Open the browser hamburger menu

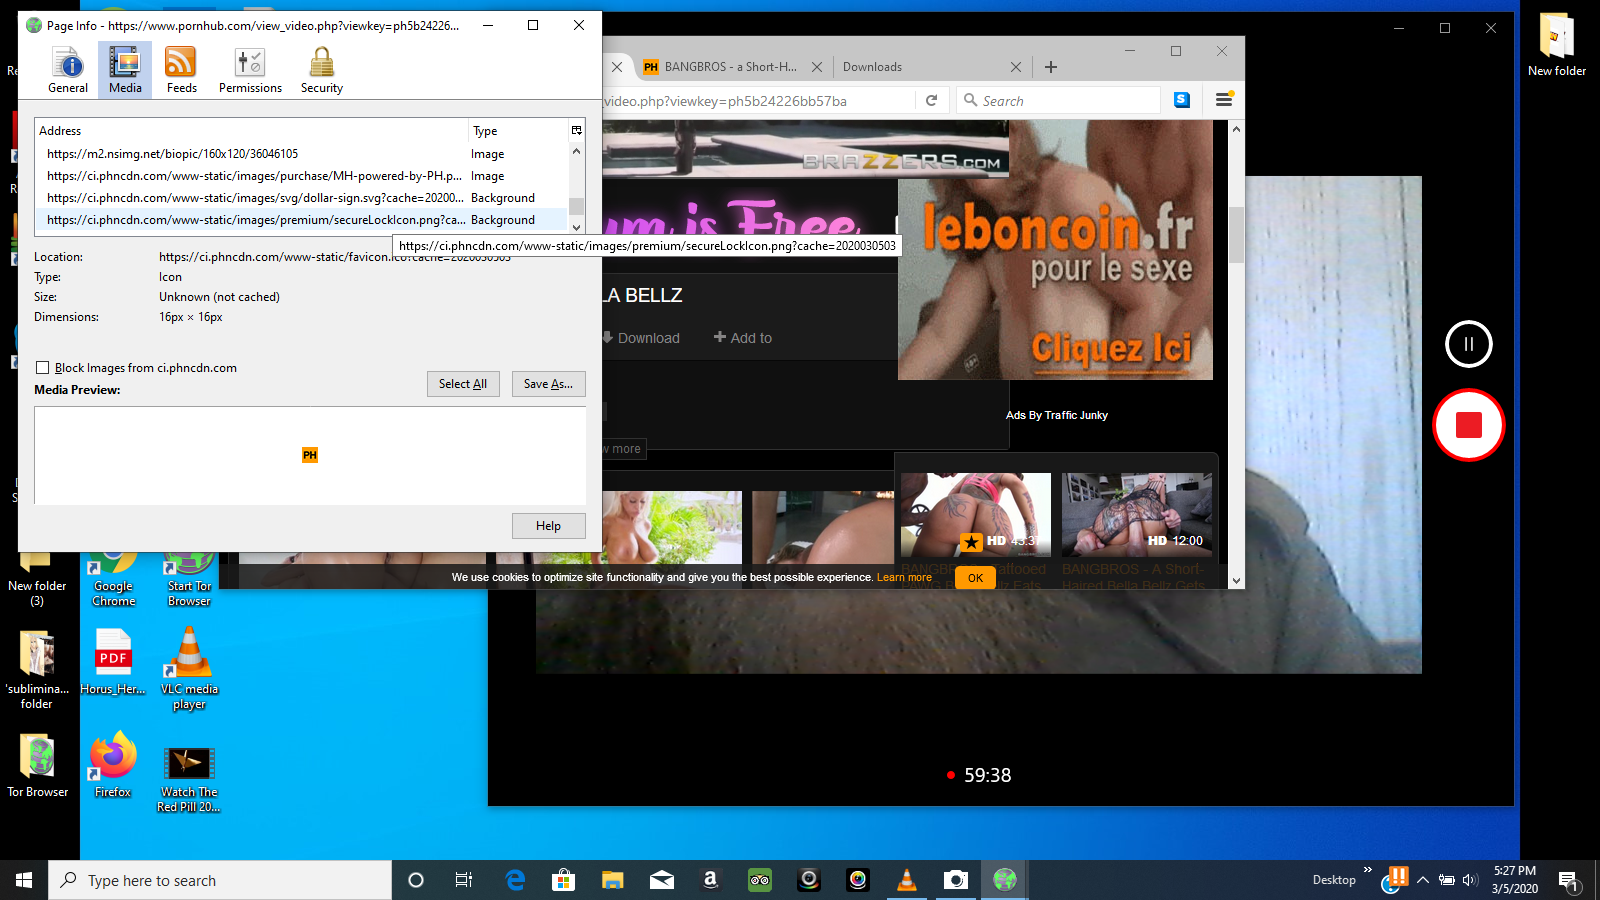pyautogui.click(x=1223, y=100)
